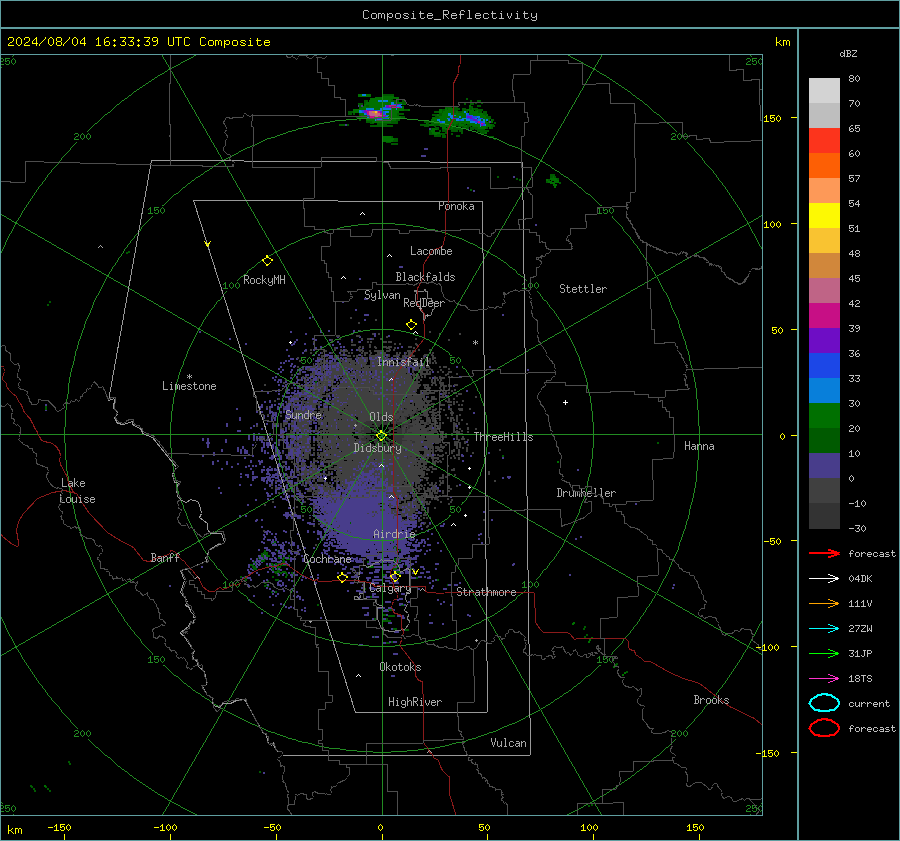
Task: Click the magenta 18TS arrow icon
Action: tap(824, 679)
